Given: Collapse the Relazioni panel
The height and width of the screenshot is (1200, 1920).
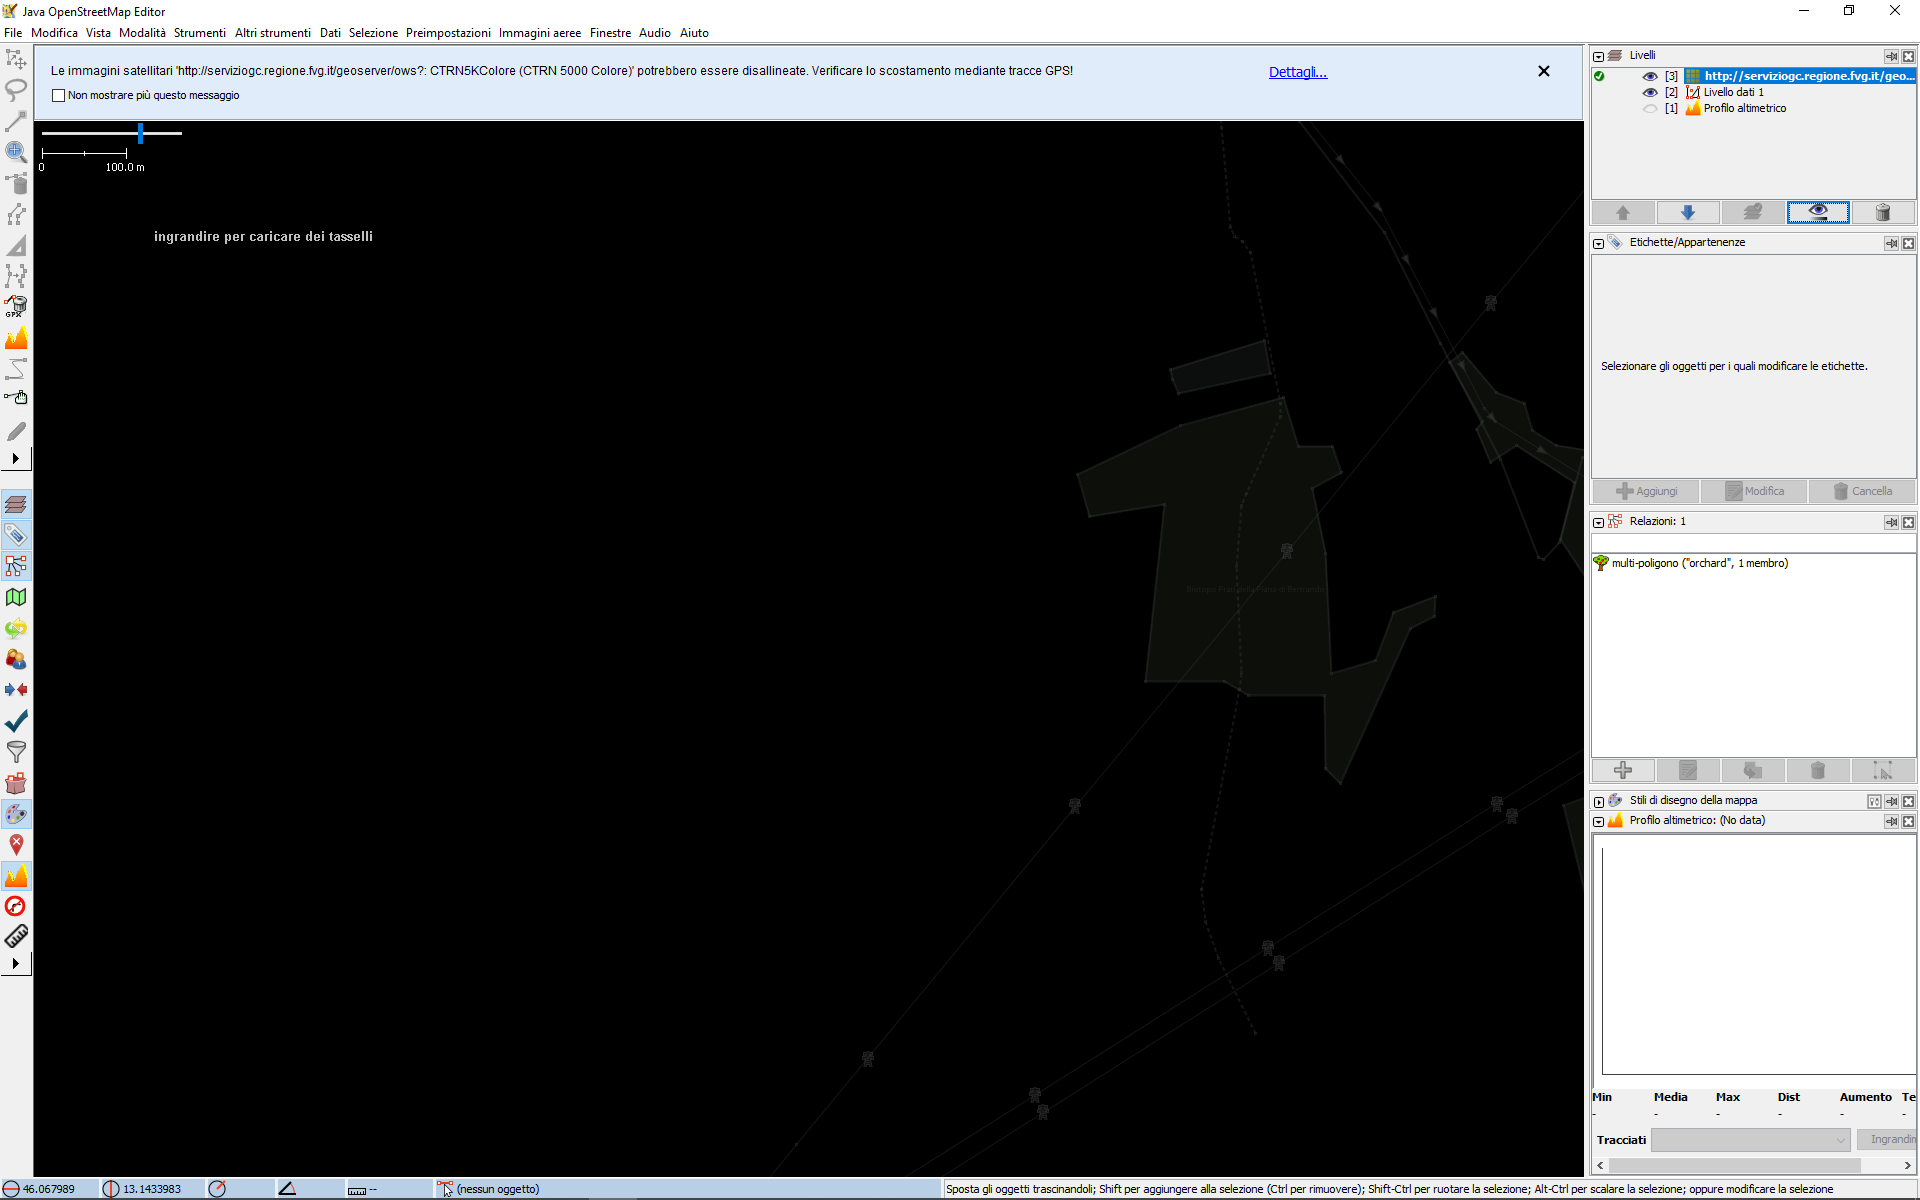Looking at the screenshot, I should click(x=1599, y=522).
